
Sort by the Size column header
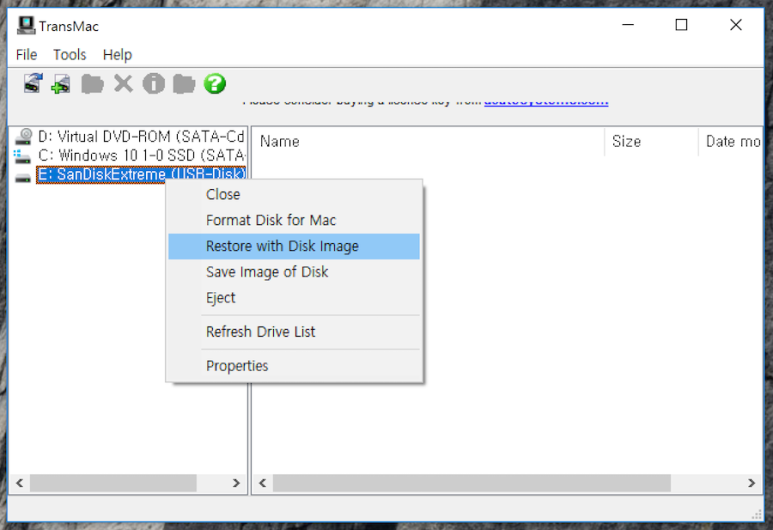(651, 141)
